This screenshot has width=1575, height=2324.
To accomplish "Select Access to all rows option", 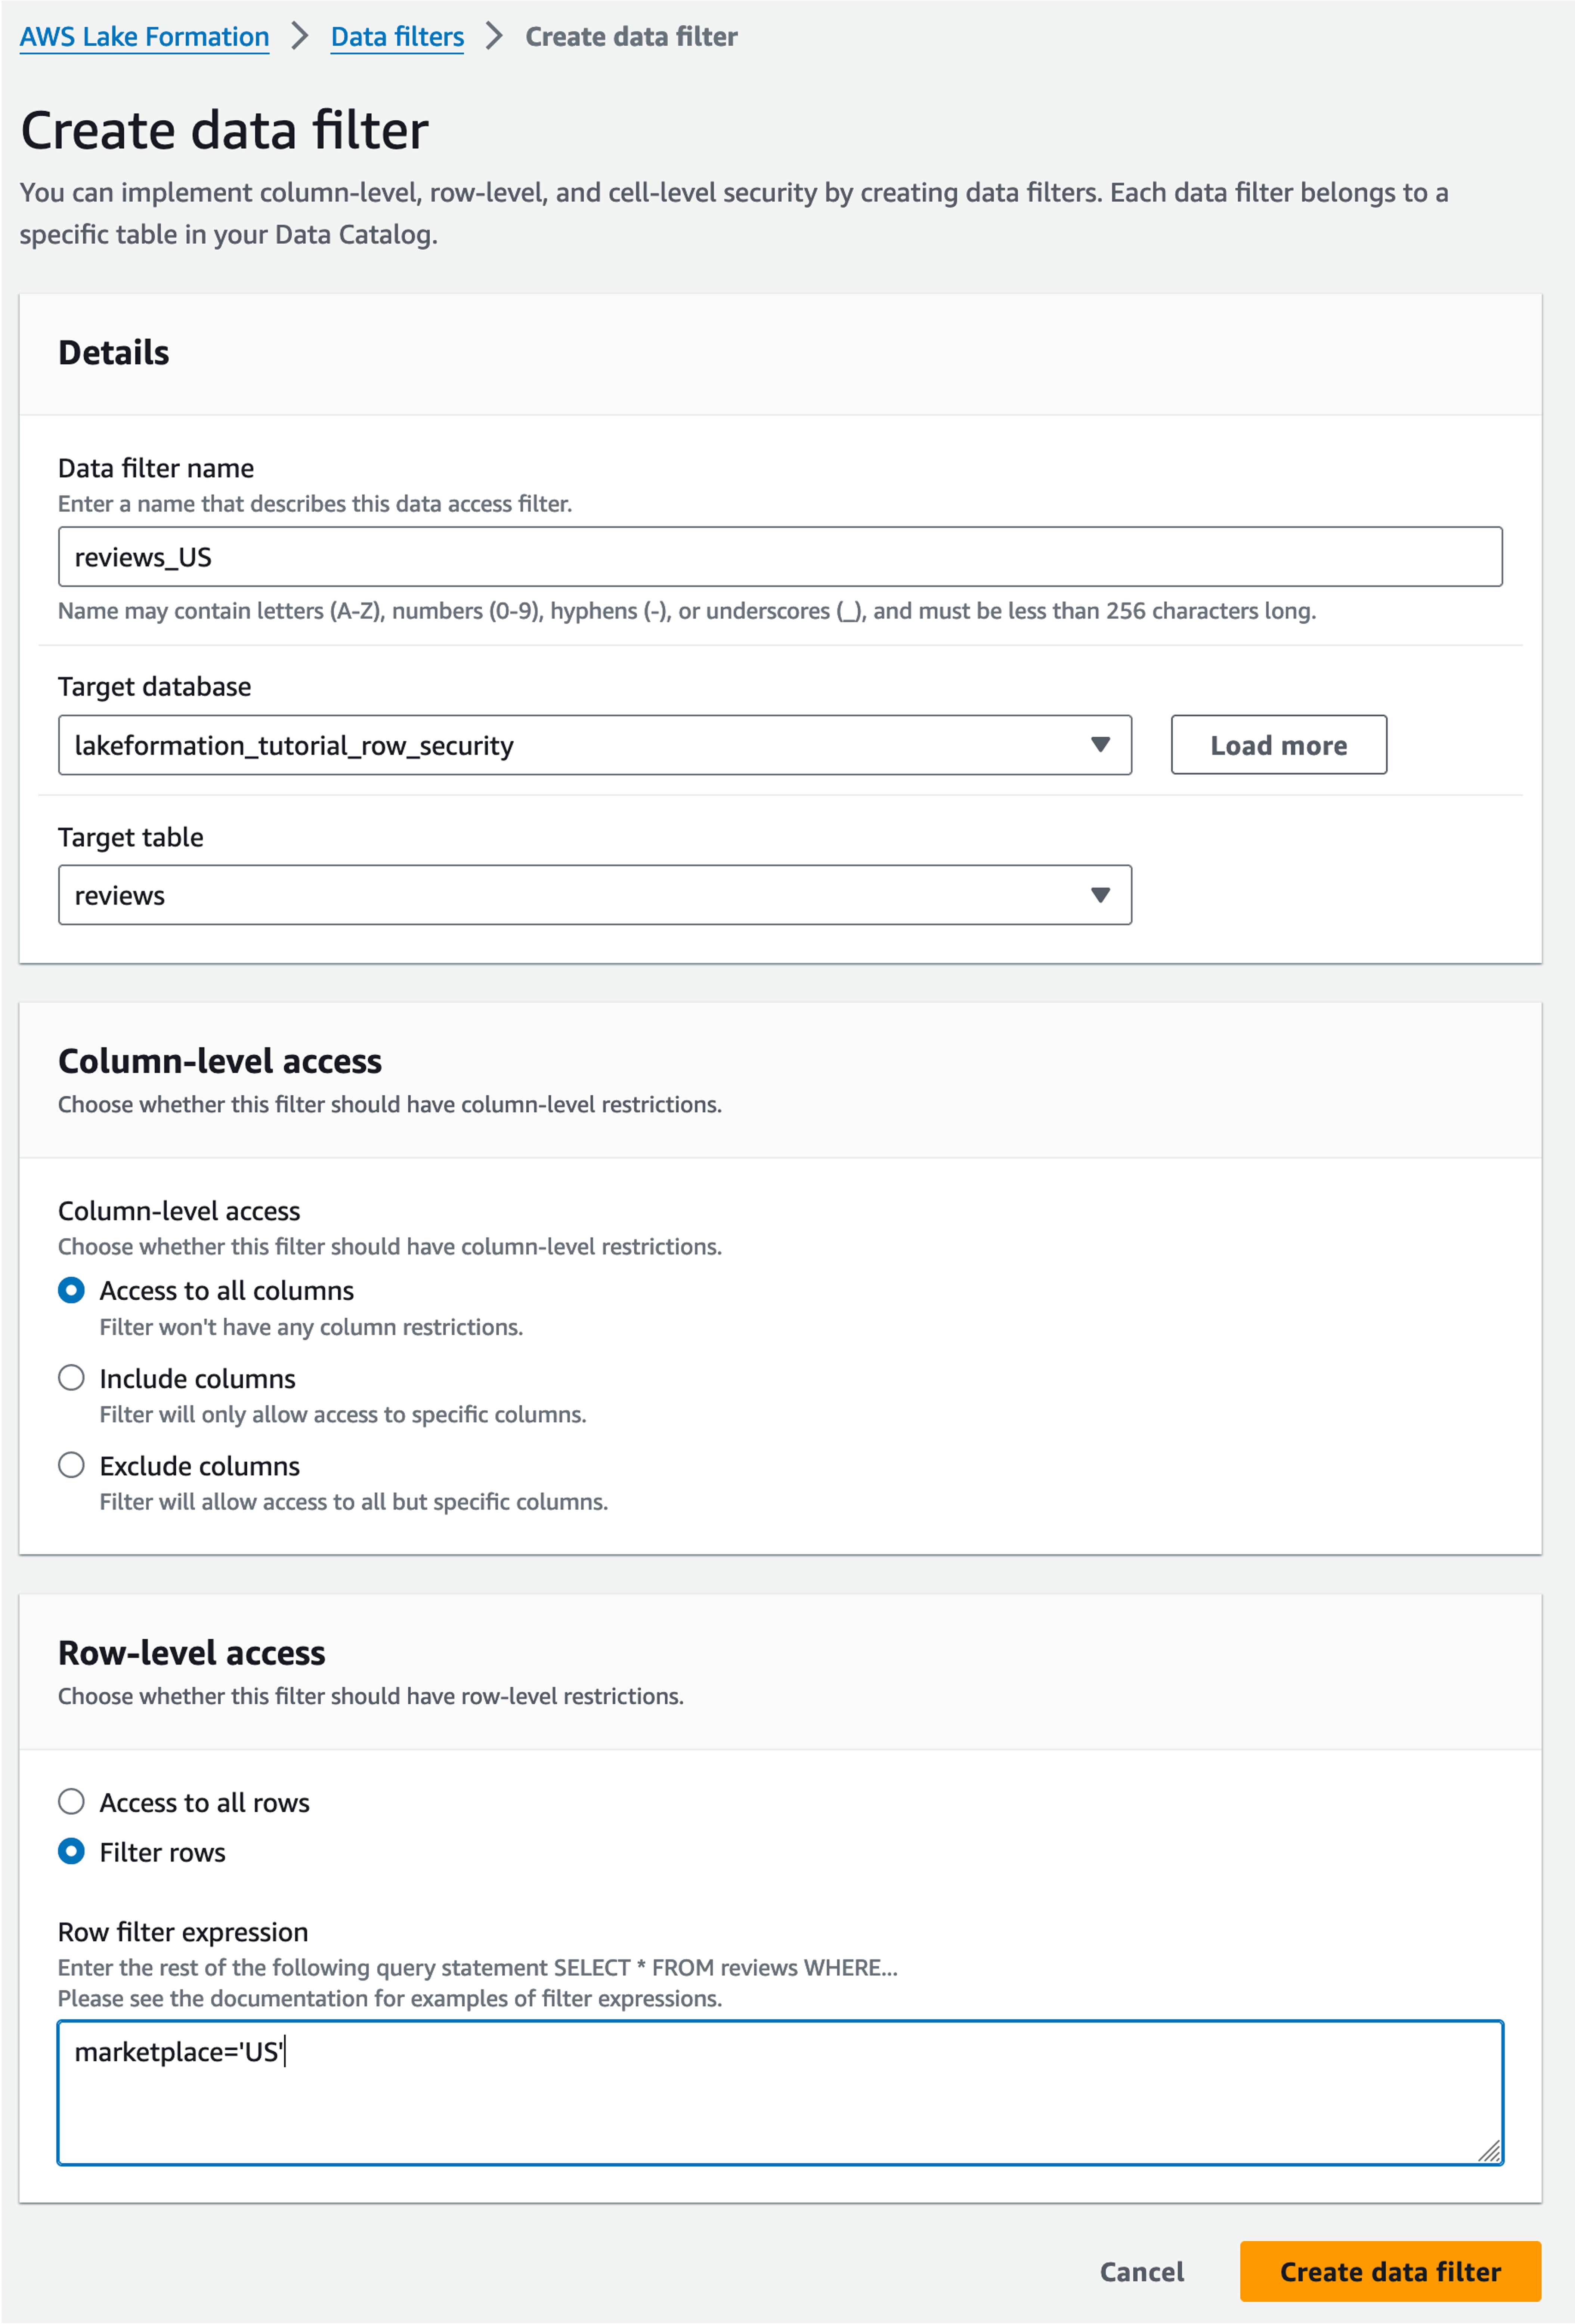I will coord(71,1802).
